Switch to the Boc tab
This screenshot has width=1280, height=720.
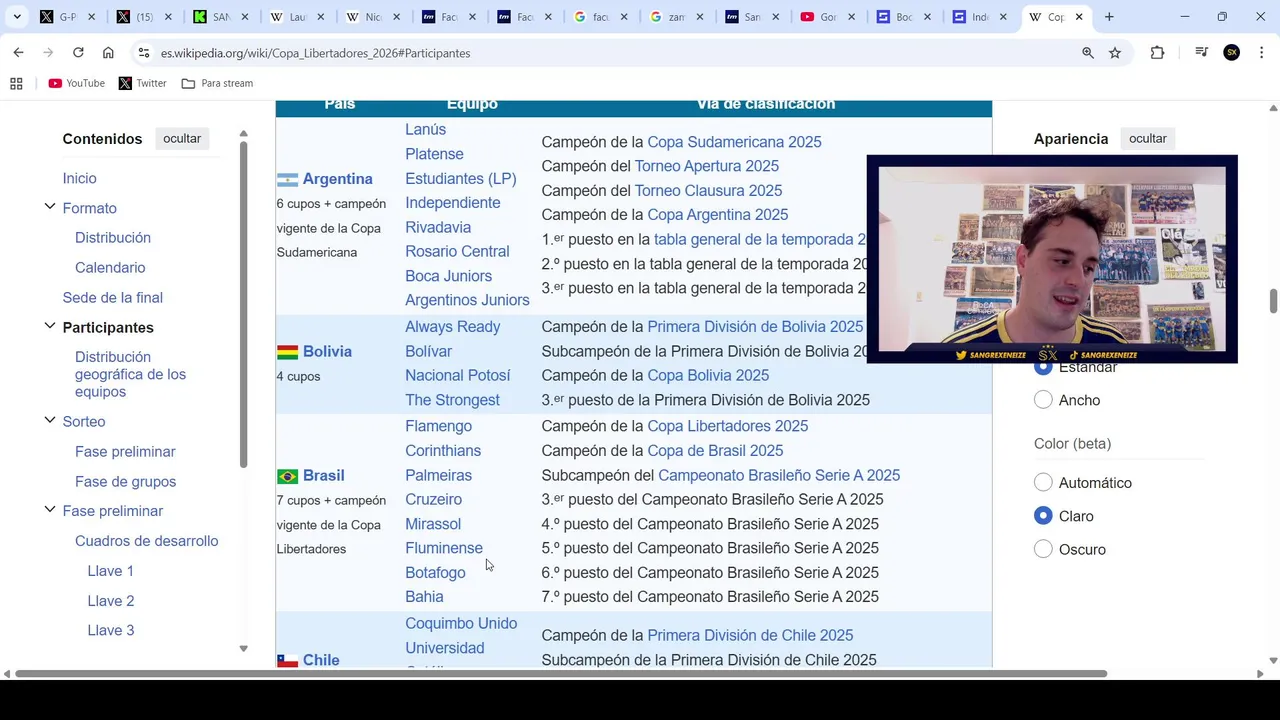(902, 17)
